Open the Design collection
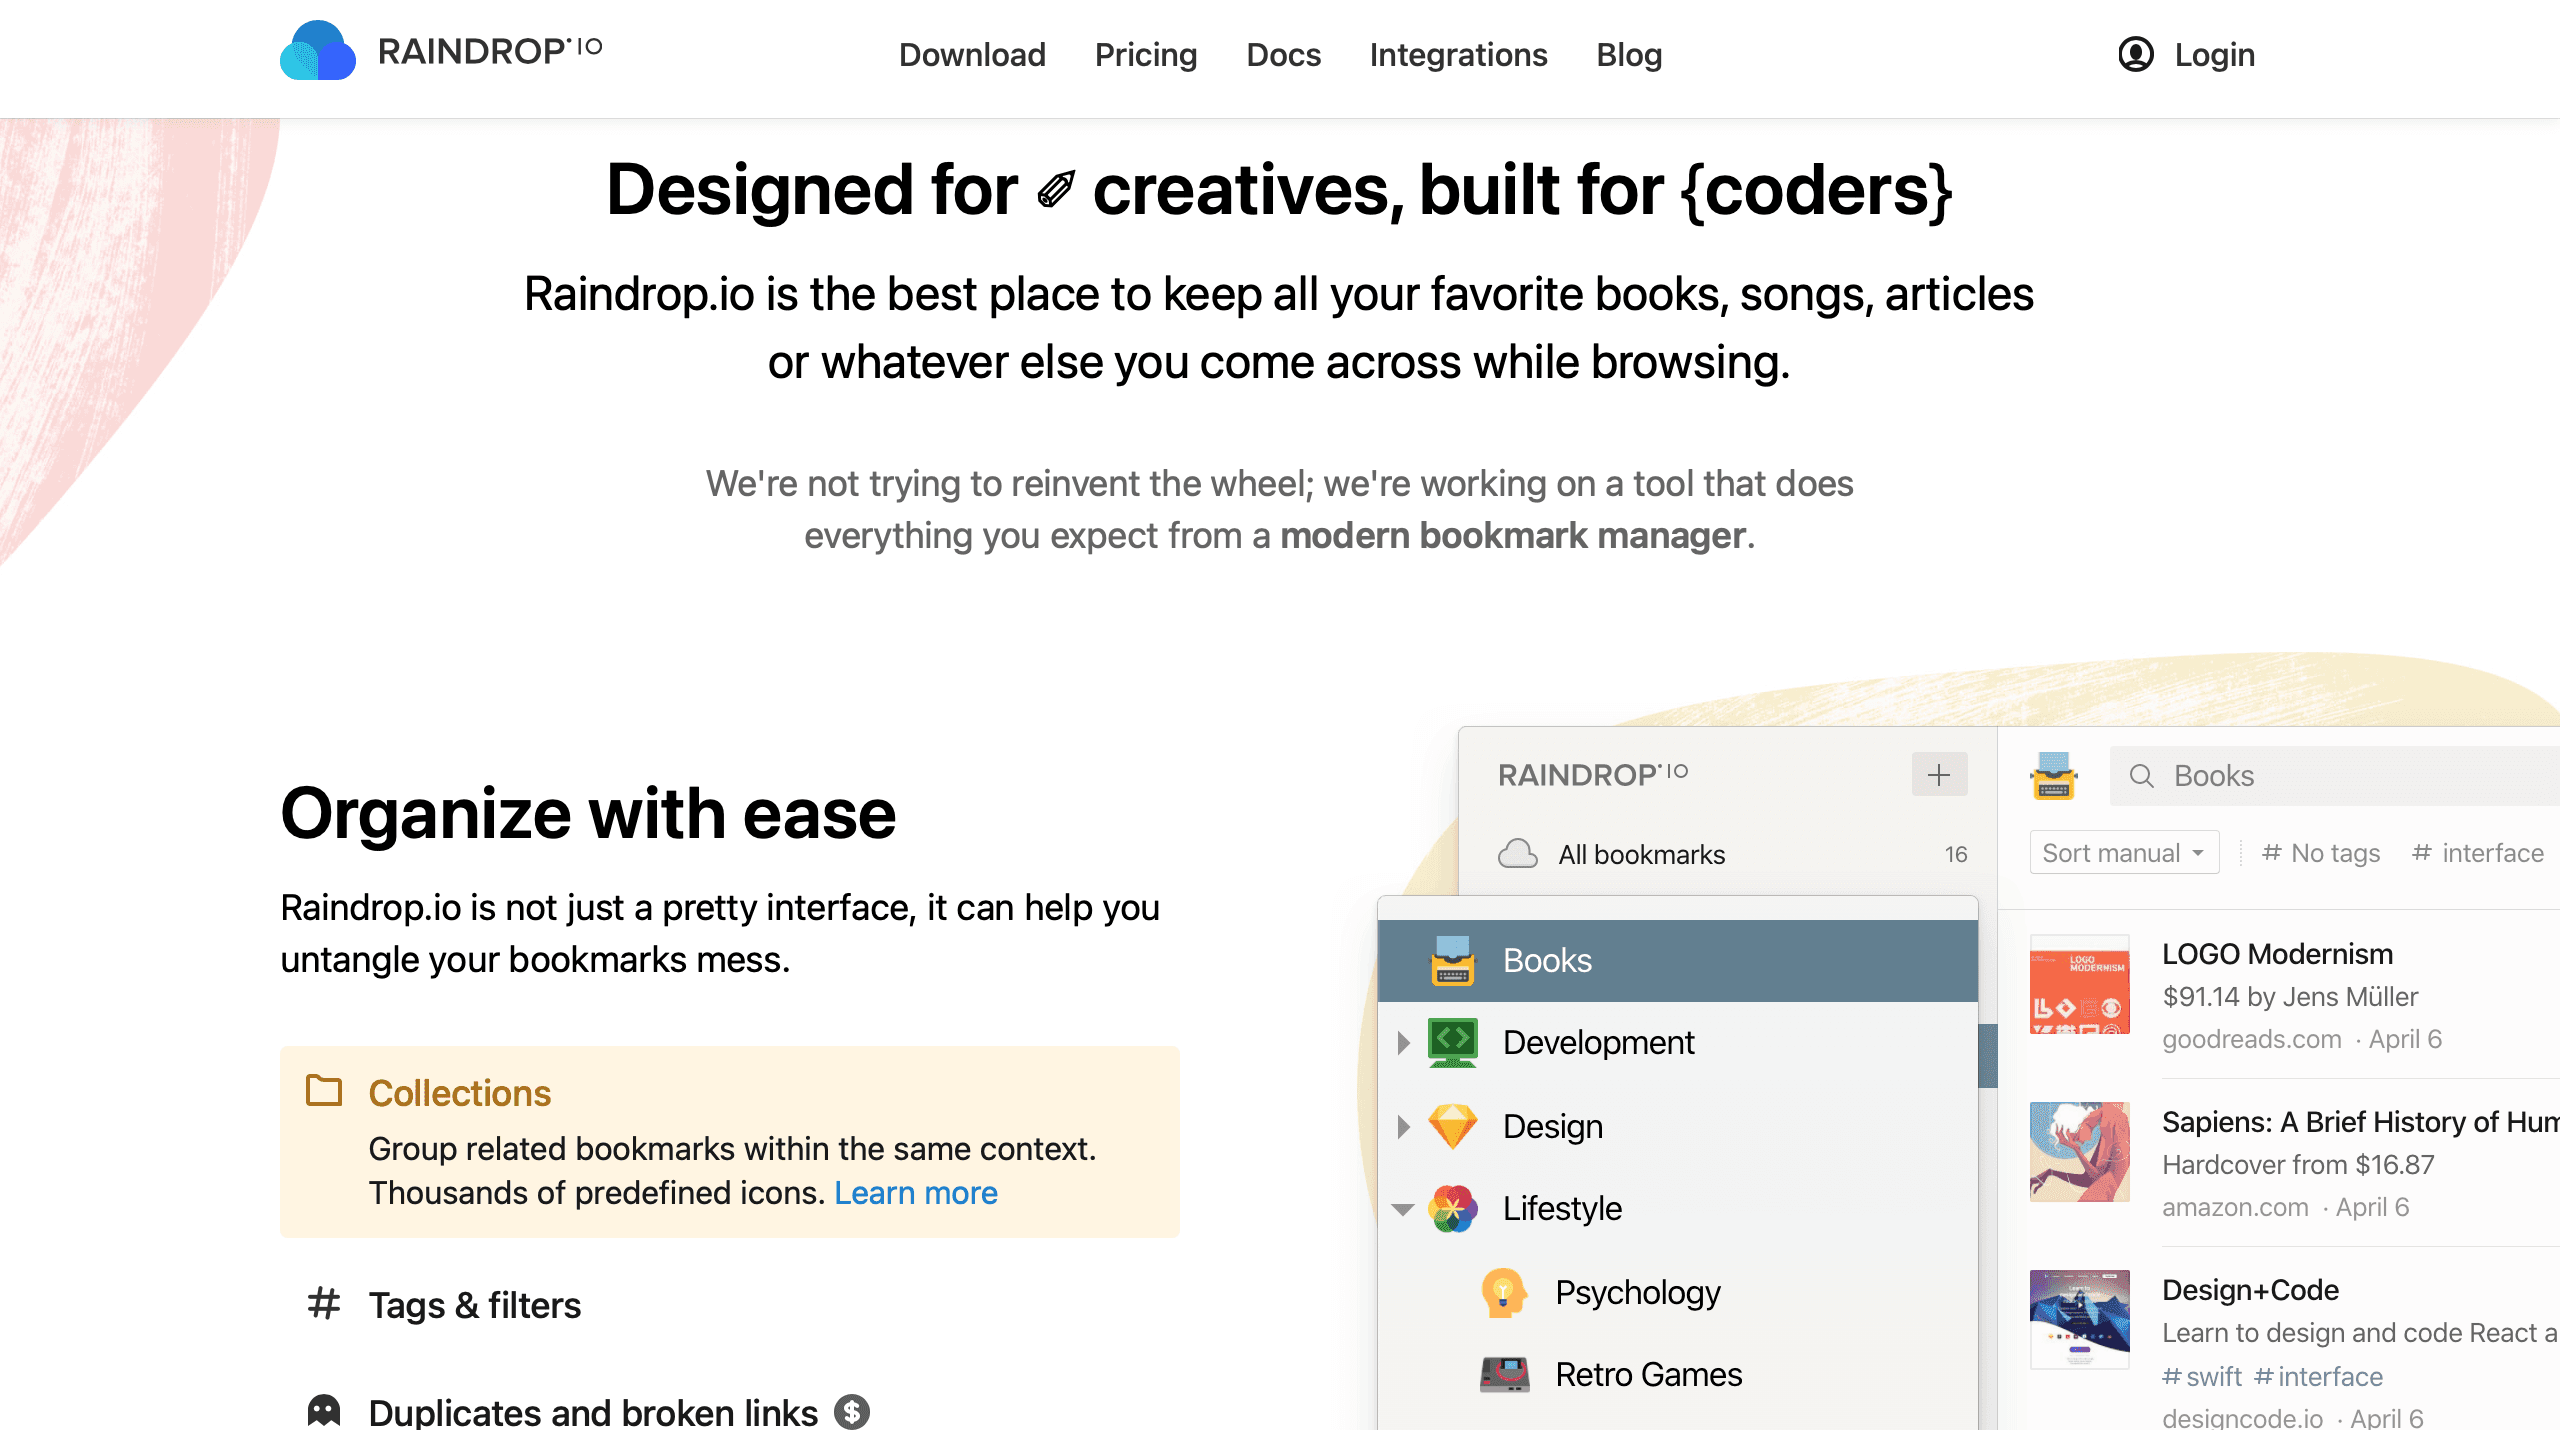 click(x=1552, y=1126)
